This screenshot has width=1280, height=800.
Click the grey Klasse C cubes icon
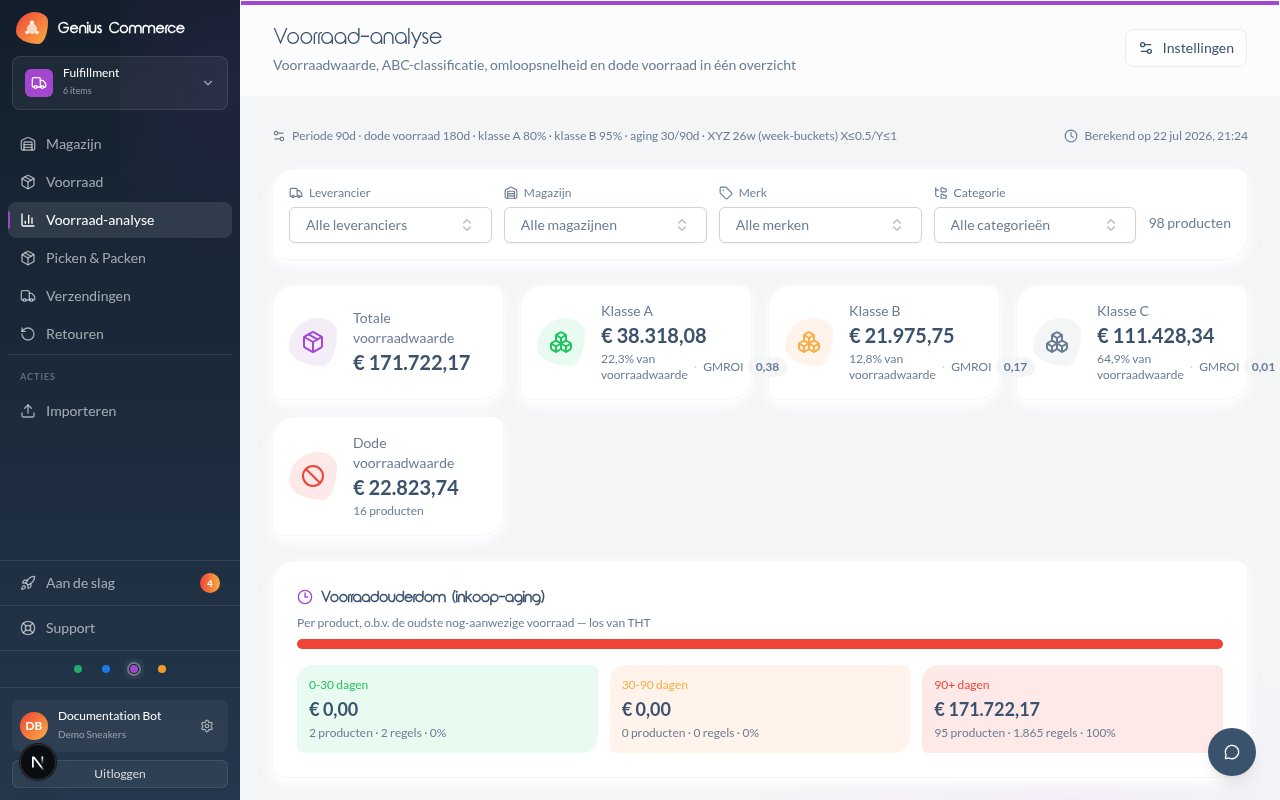(x=1057, y=342)
